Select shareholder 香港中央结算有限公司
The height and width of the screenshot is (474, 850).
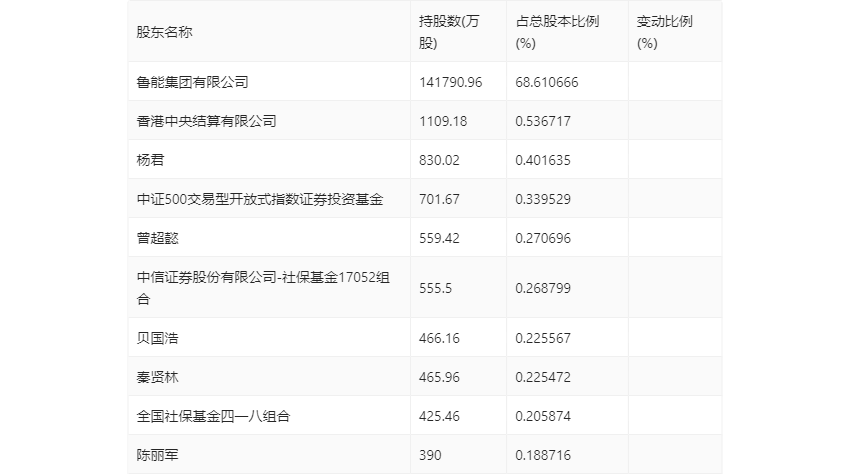pyautogui.click(x=207, y=121)
